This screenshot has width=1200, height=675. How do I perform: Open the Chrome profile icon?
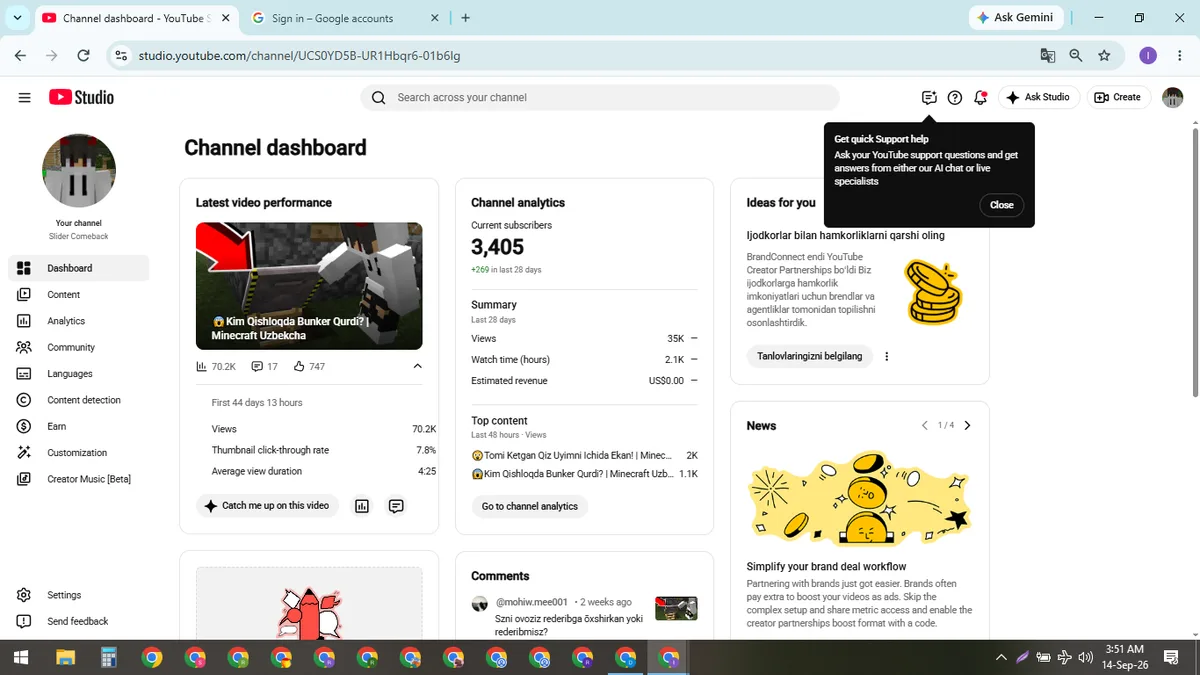pyautogui.click(x=1148, y=56)
